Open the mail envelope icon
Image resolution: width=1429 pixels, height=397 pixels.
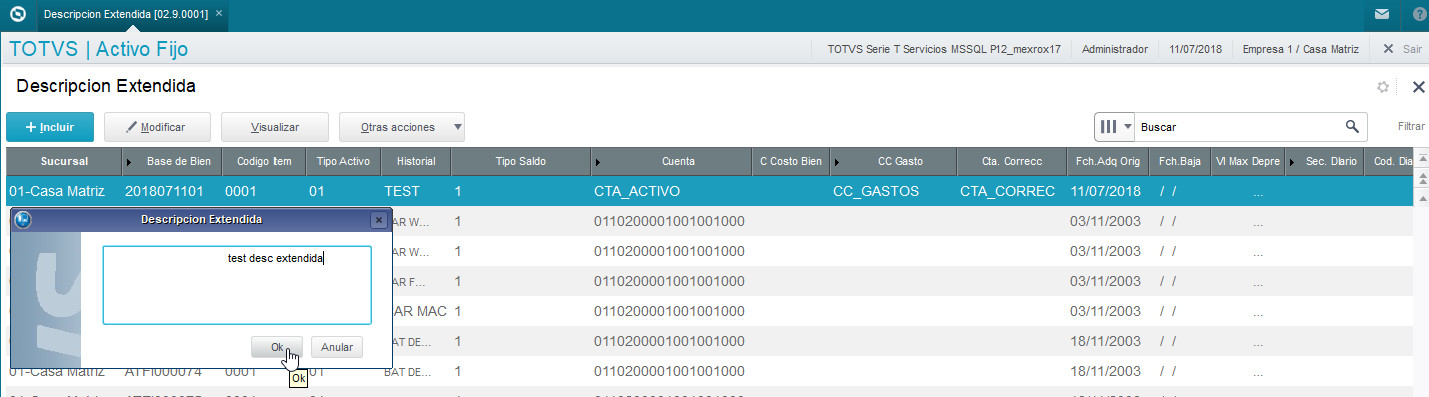coord(1381,15)
